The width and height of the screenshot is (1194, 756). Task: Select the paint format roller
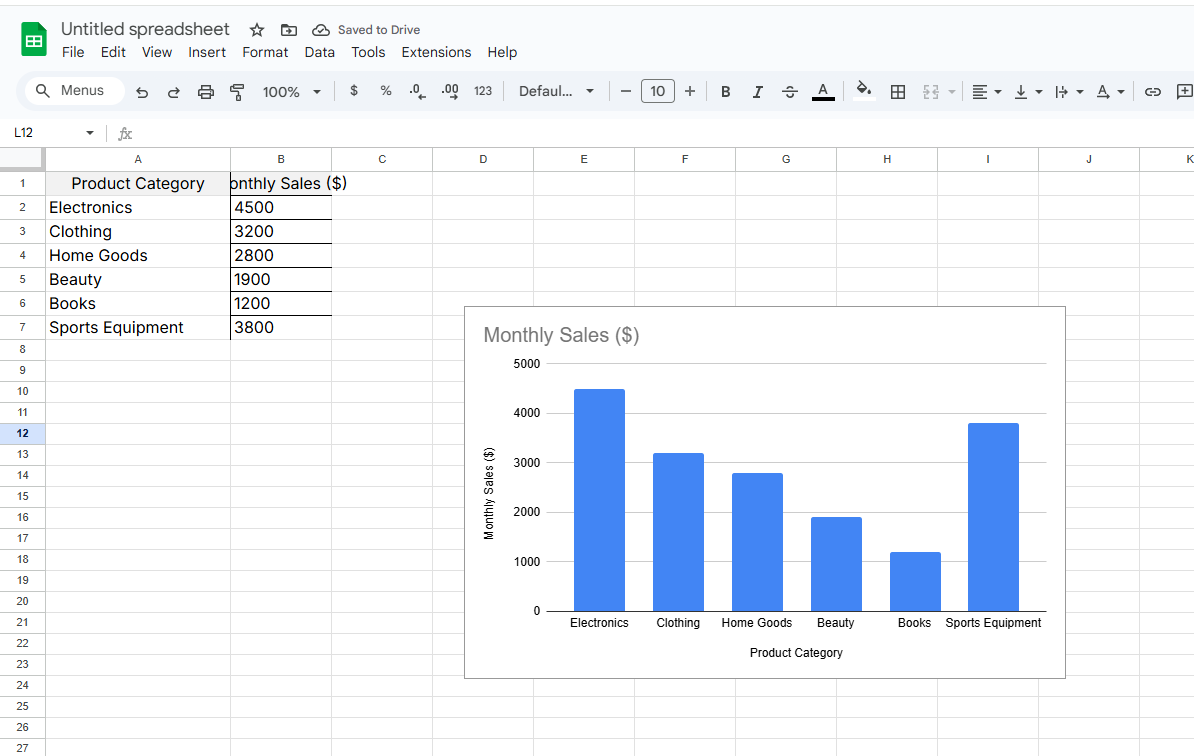click(237, 92)
